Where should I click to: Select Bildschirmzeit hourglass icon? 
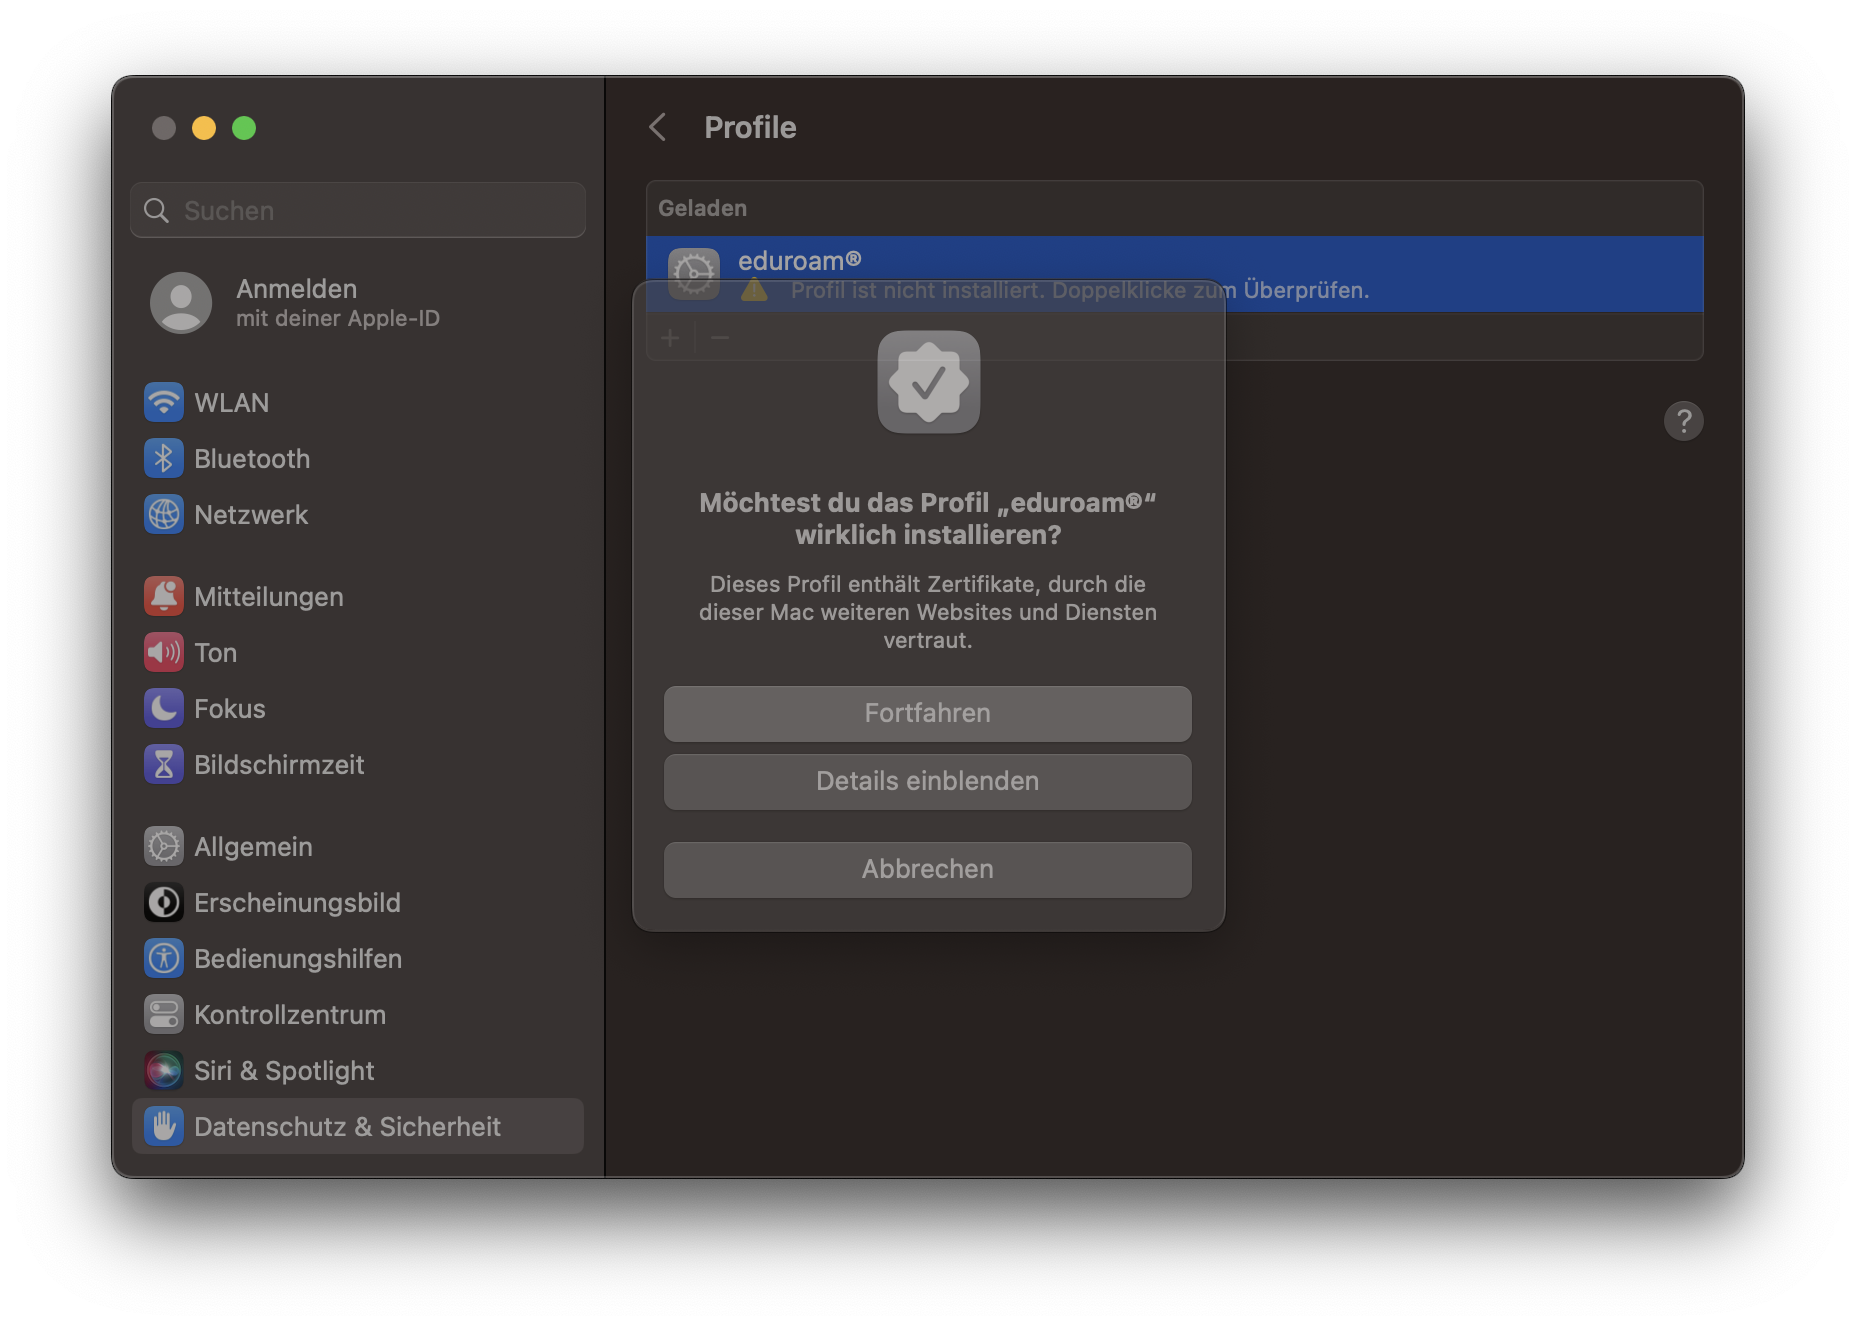[164, 765]
